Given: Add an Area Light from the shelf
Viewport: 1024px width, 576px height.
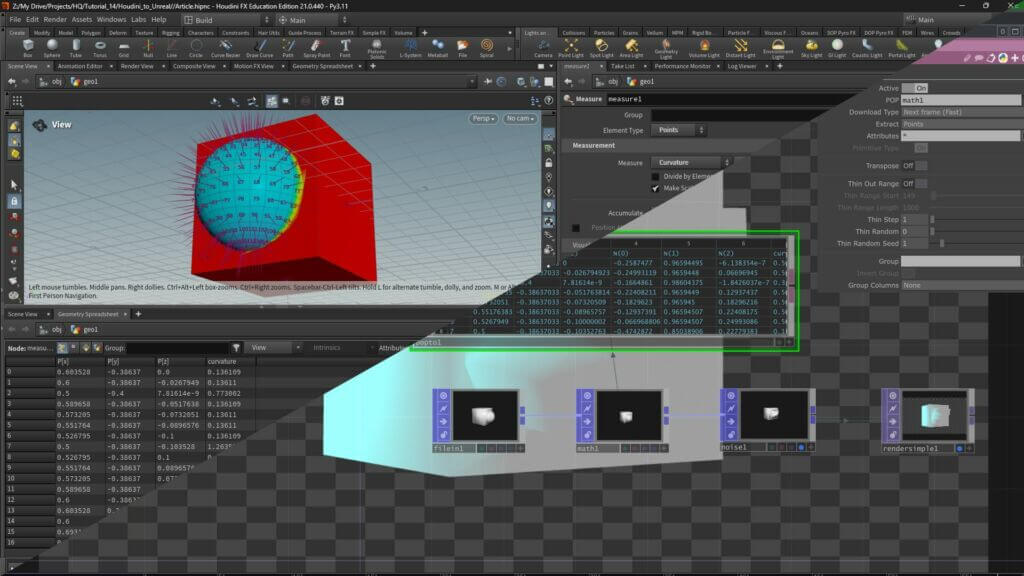Looking at the screenshot, I should point(632,48).
